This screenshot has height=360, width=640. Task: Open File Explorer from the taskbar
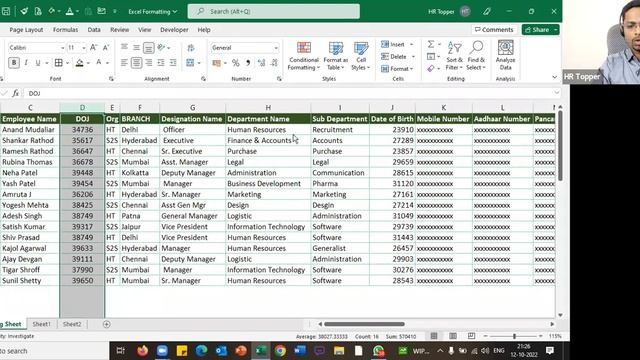(x=339, y=351)
